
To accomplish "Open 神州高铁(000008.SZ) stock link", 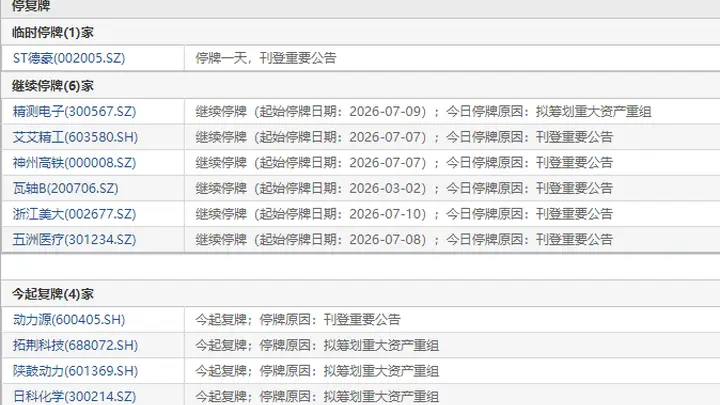I will 74,163.
